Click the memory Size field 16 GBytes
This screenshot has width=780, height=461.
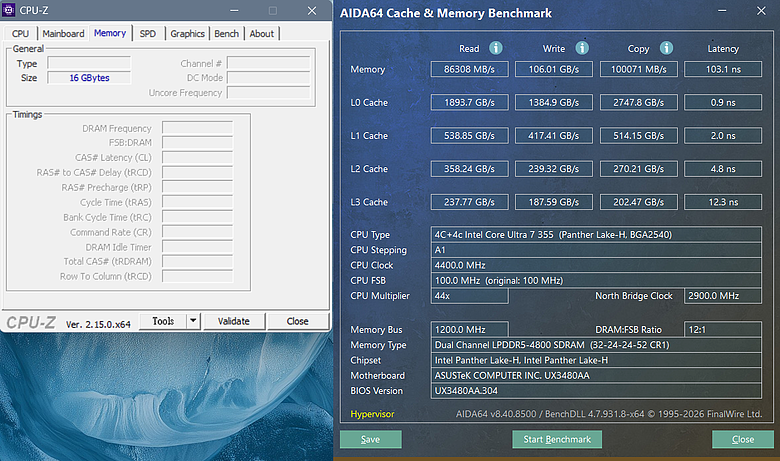[x=89, y=78]
